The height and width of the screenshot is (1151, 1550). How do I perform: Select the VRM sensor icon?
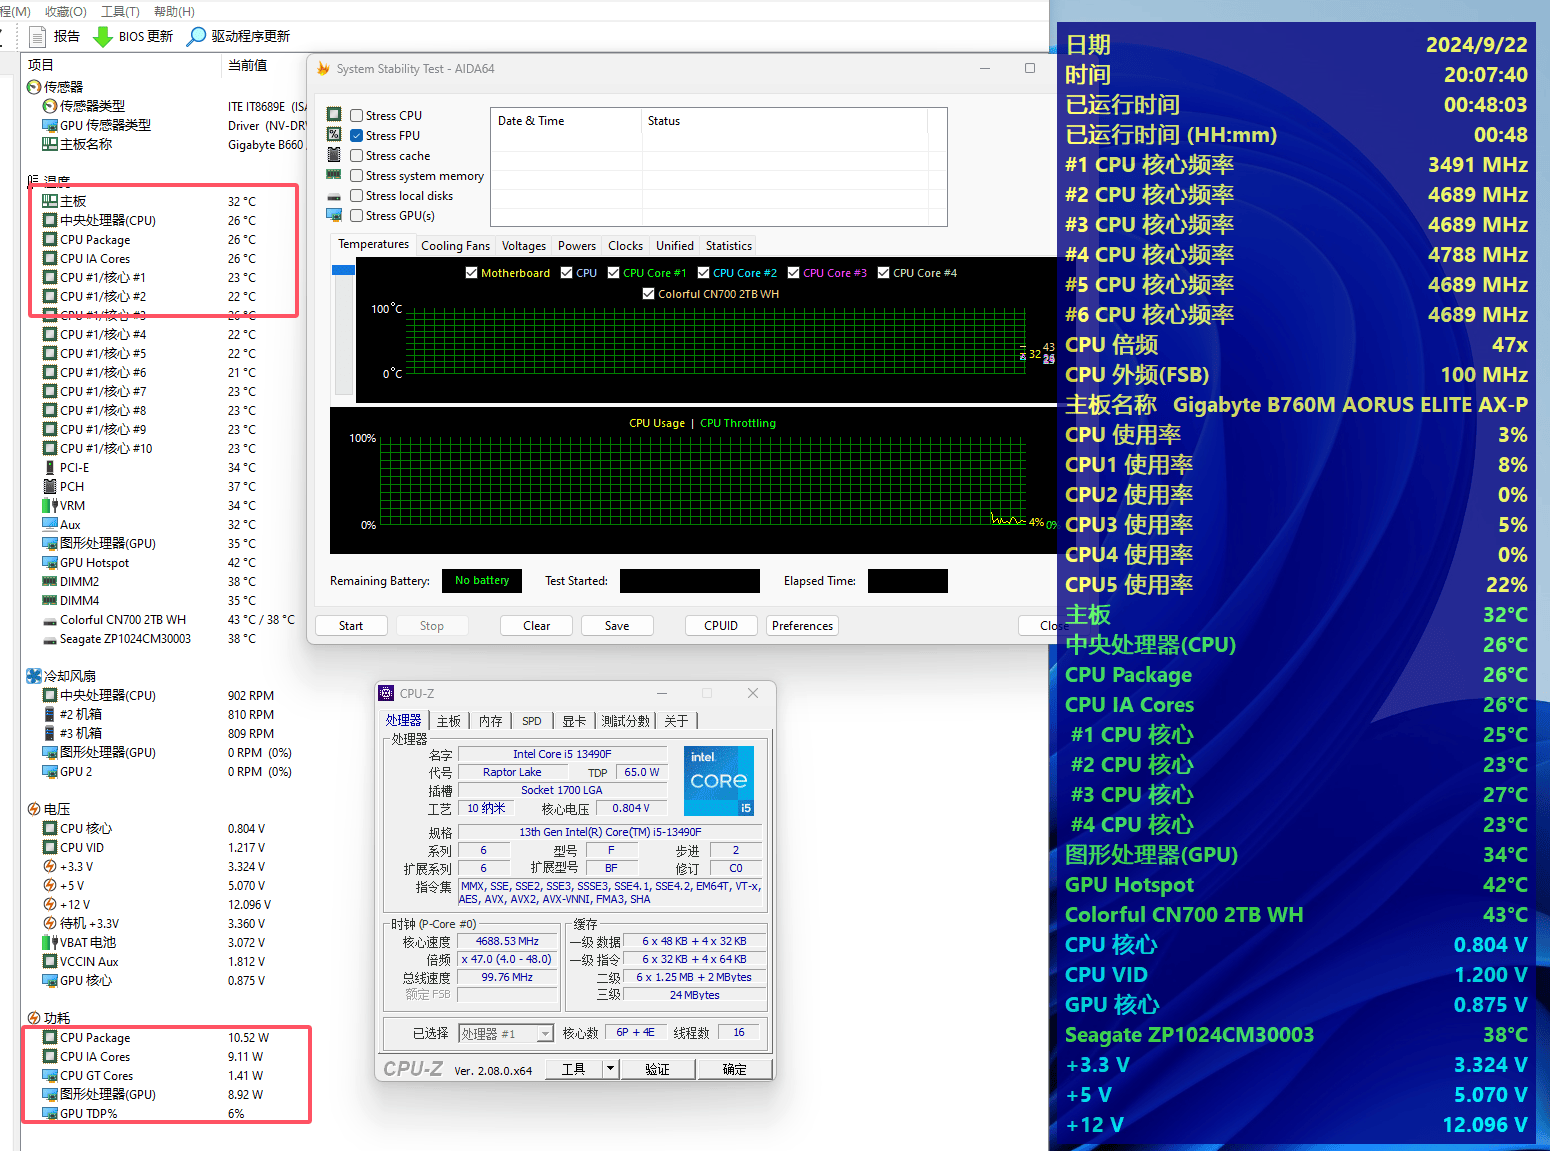click(50, 506)
